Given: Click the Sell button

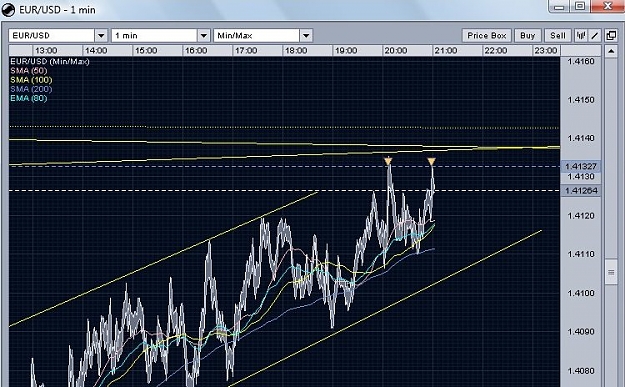Looking at the screenshot, I should pyautogui.click(x=558, y=35).
